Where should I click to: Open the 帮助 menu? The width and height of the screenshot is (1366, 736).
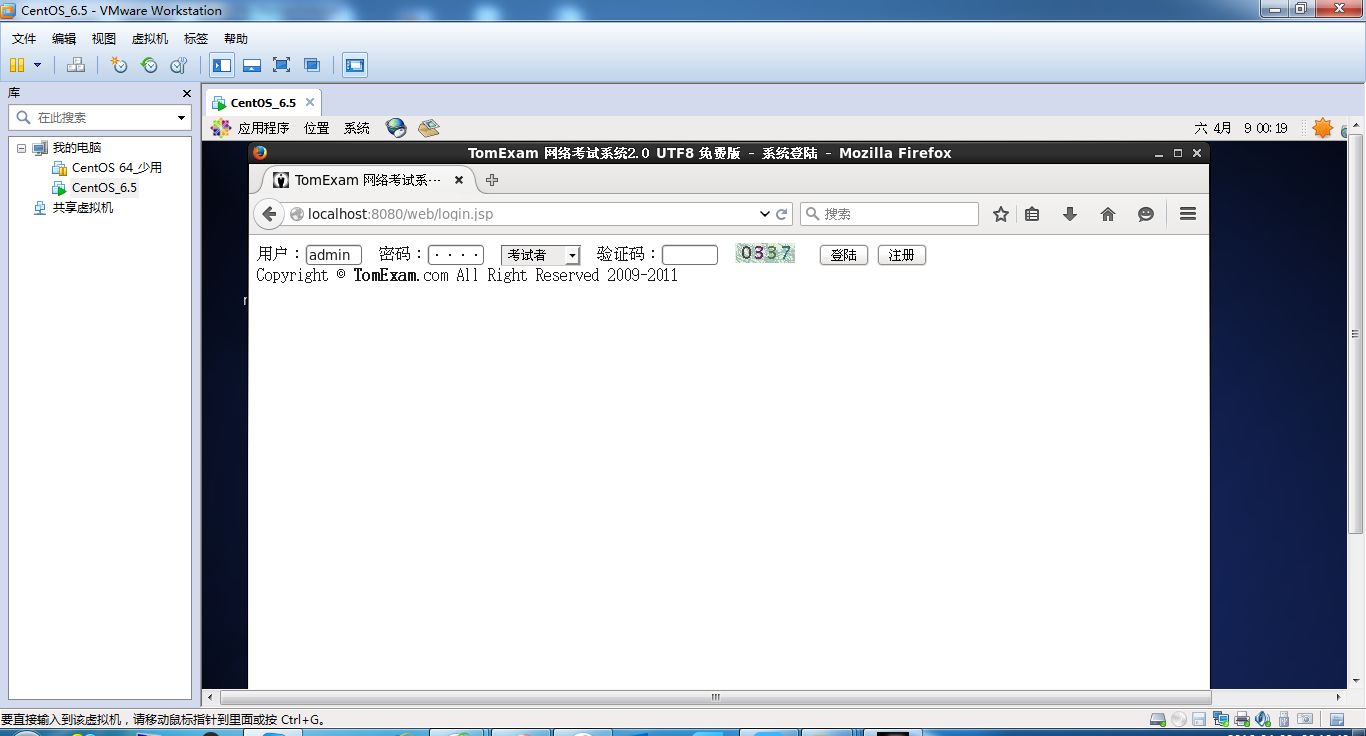(236, 39)
